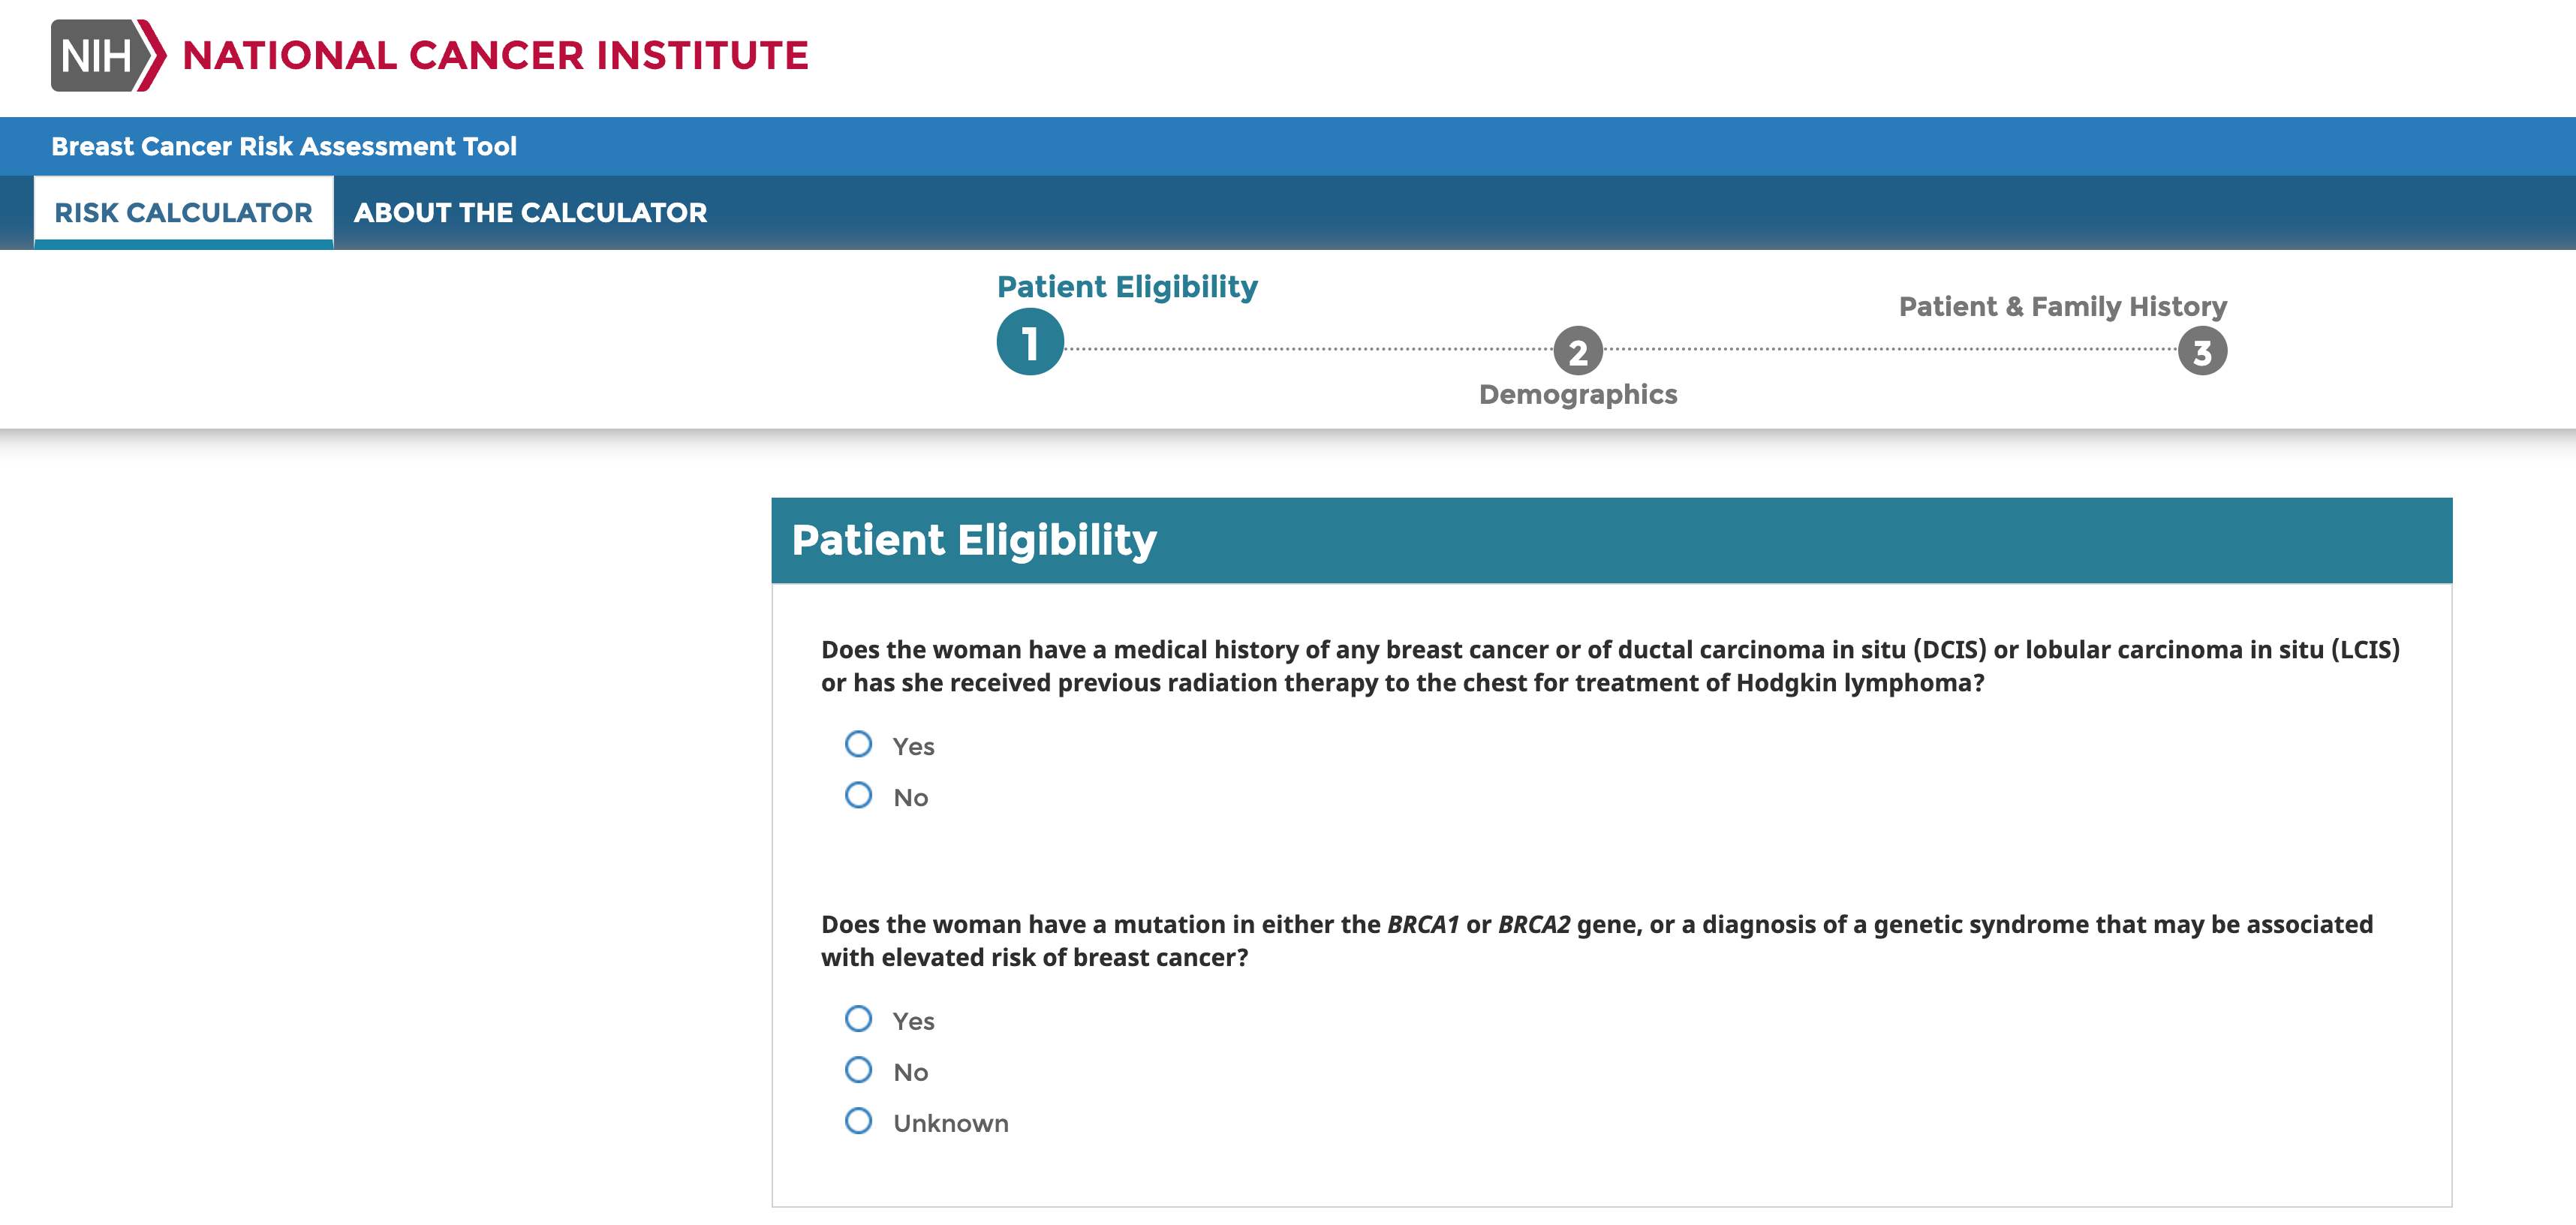The height and width of the screenshot is (1225, 2576).
Task: Click dotted progress line between steps 1 and 2
Action: pyautogui.click(x=1308, y=349)
